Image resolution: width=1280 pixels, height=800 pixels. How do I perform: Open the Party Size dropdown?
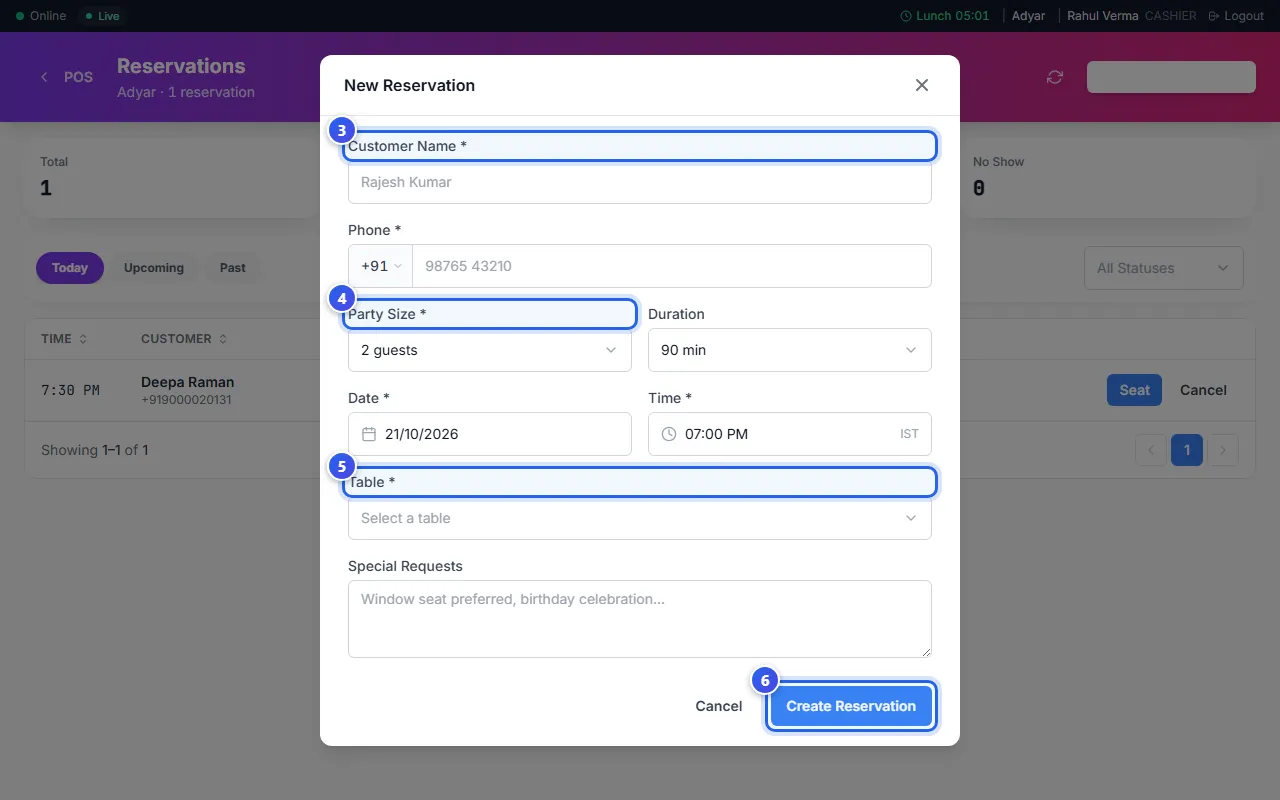coord(490,350)
